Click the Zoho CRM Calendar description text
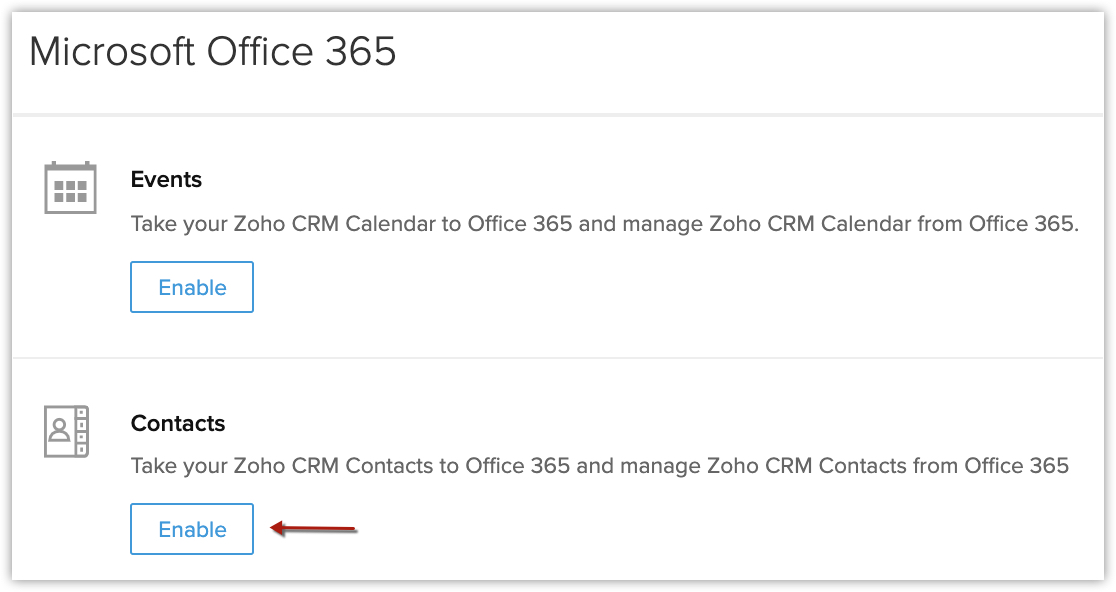1116x592 pixels. 604,224
